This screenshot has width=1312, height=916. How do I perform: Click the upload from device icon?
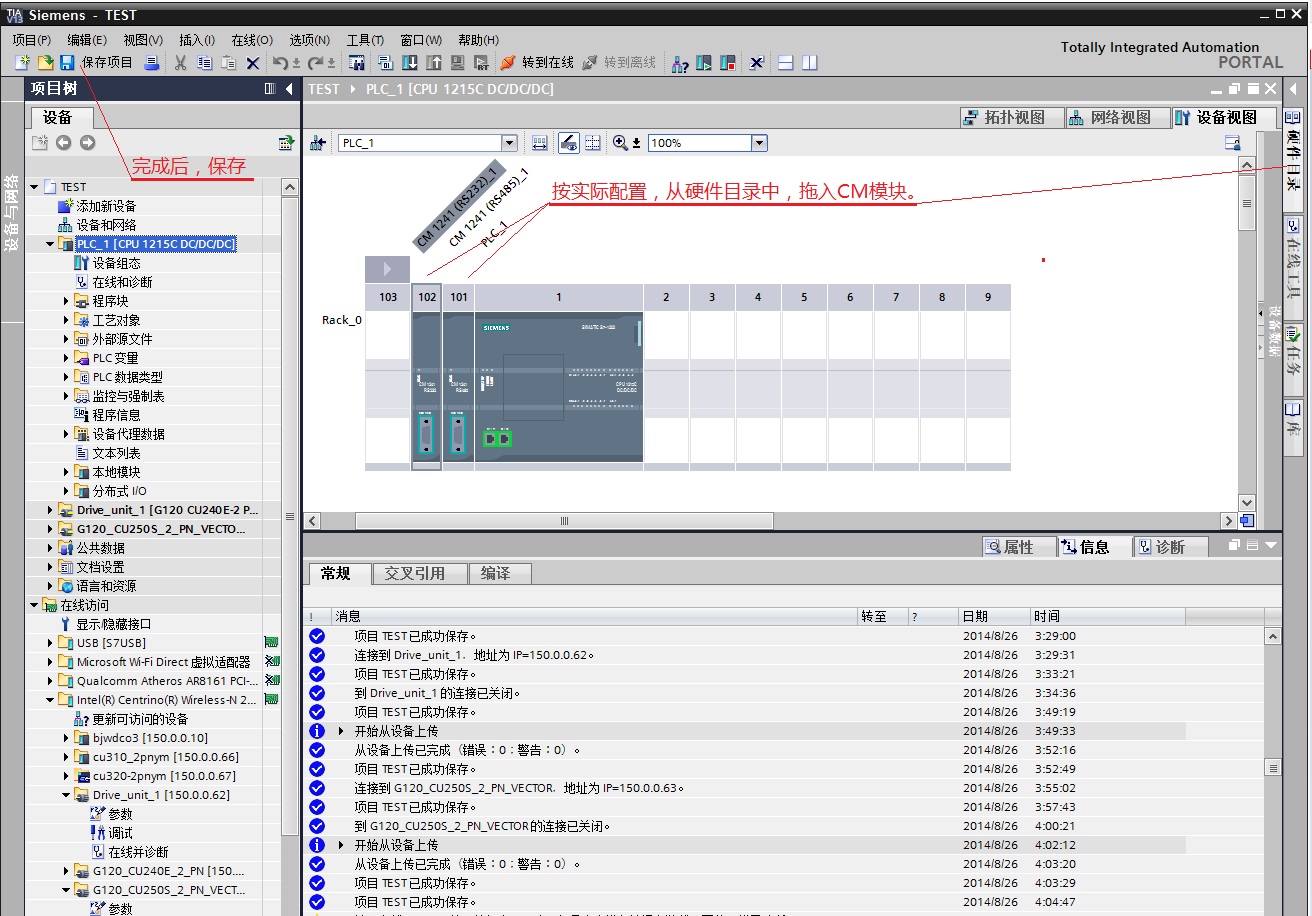tap(434, 63)
